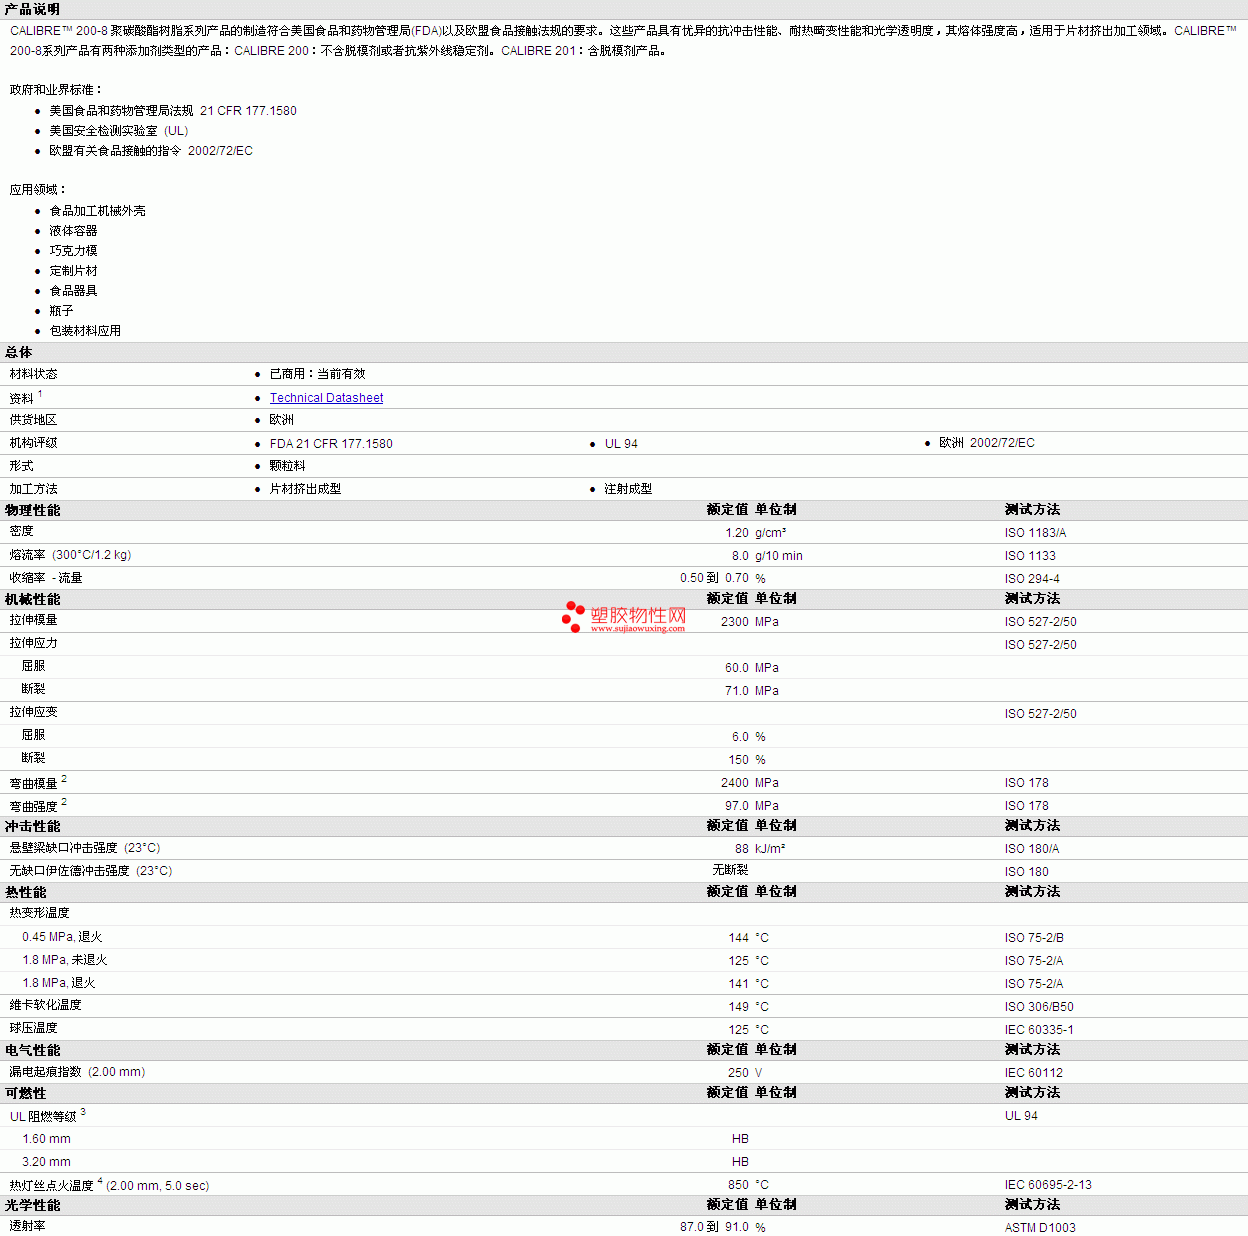Click the 熔流率 (300°C/1.2 kg) row label
This screenshot has height=1236, width=1248.
pyautogui.click(x=71, y=555)
